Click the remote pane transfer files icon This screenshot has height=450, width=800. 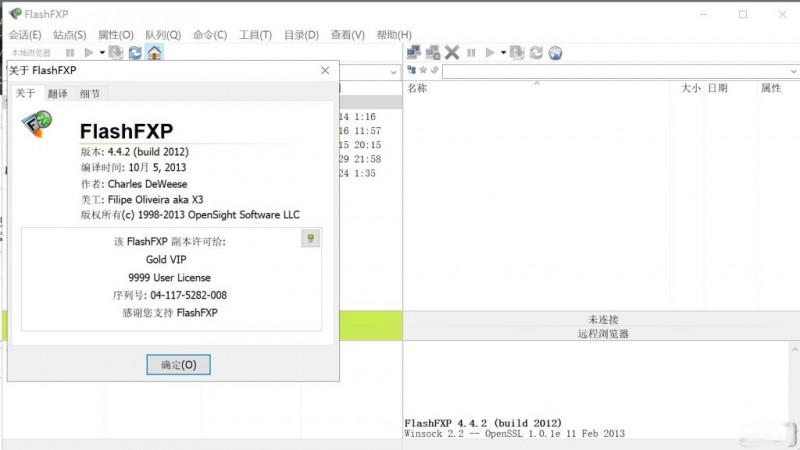517,53
